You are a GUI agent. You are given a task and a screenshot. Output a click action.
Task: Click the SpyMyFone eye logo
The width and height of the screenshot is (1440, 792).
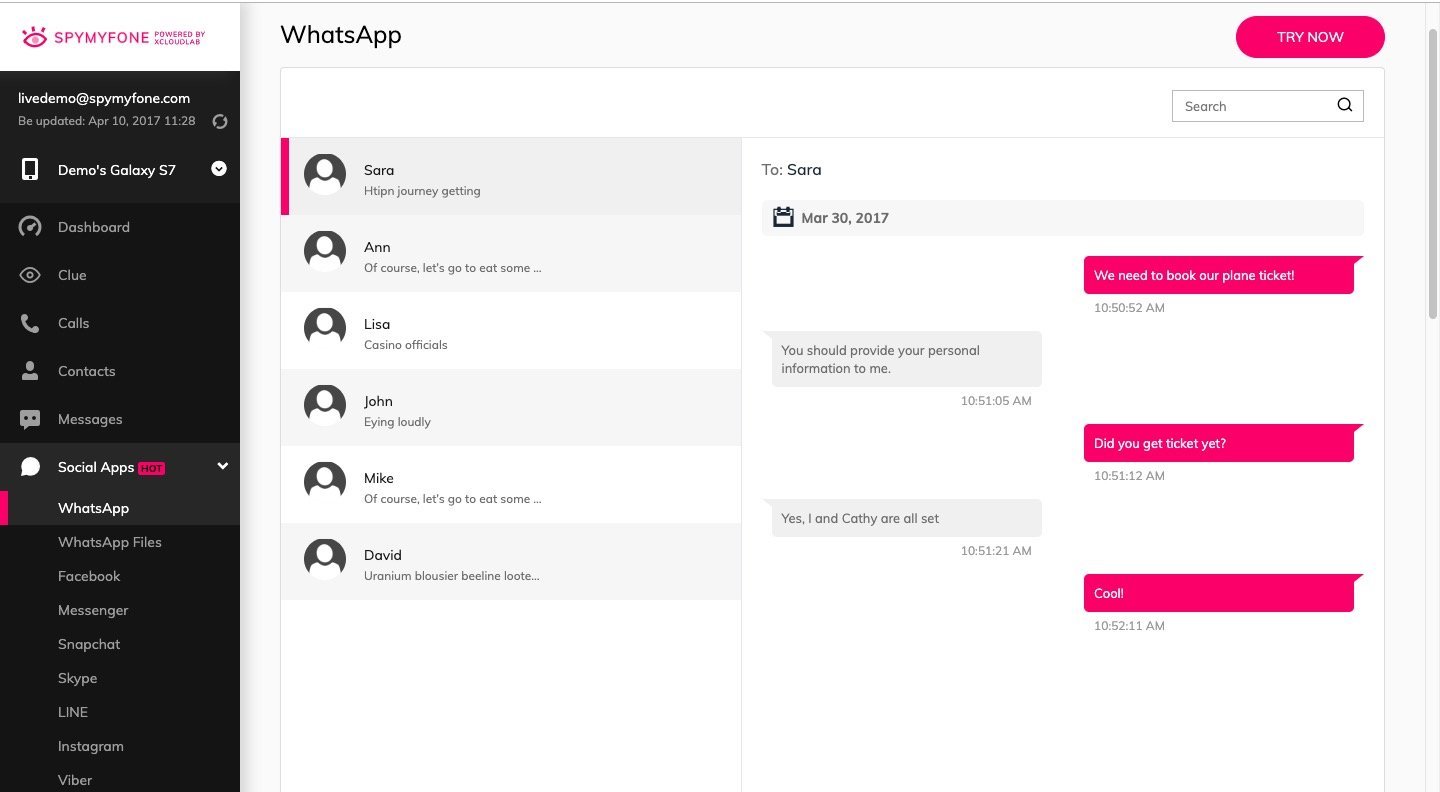[35, 38]
